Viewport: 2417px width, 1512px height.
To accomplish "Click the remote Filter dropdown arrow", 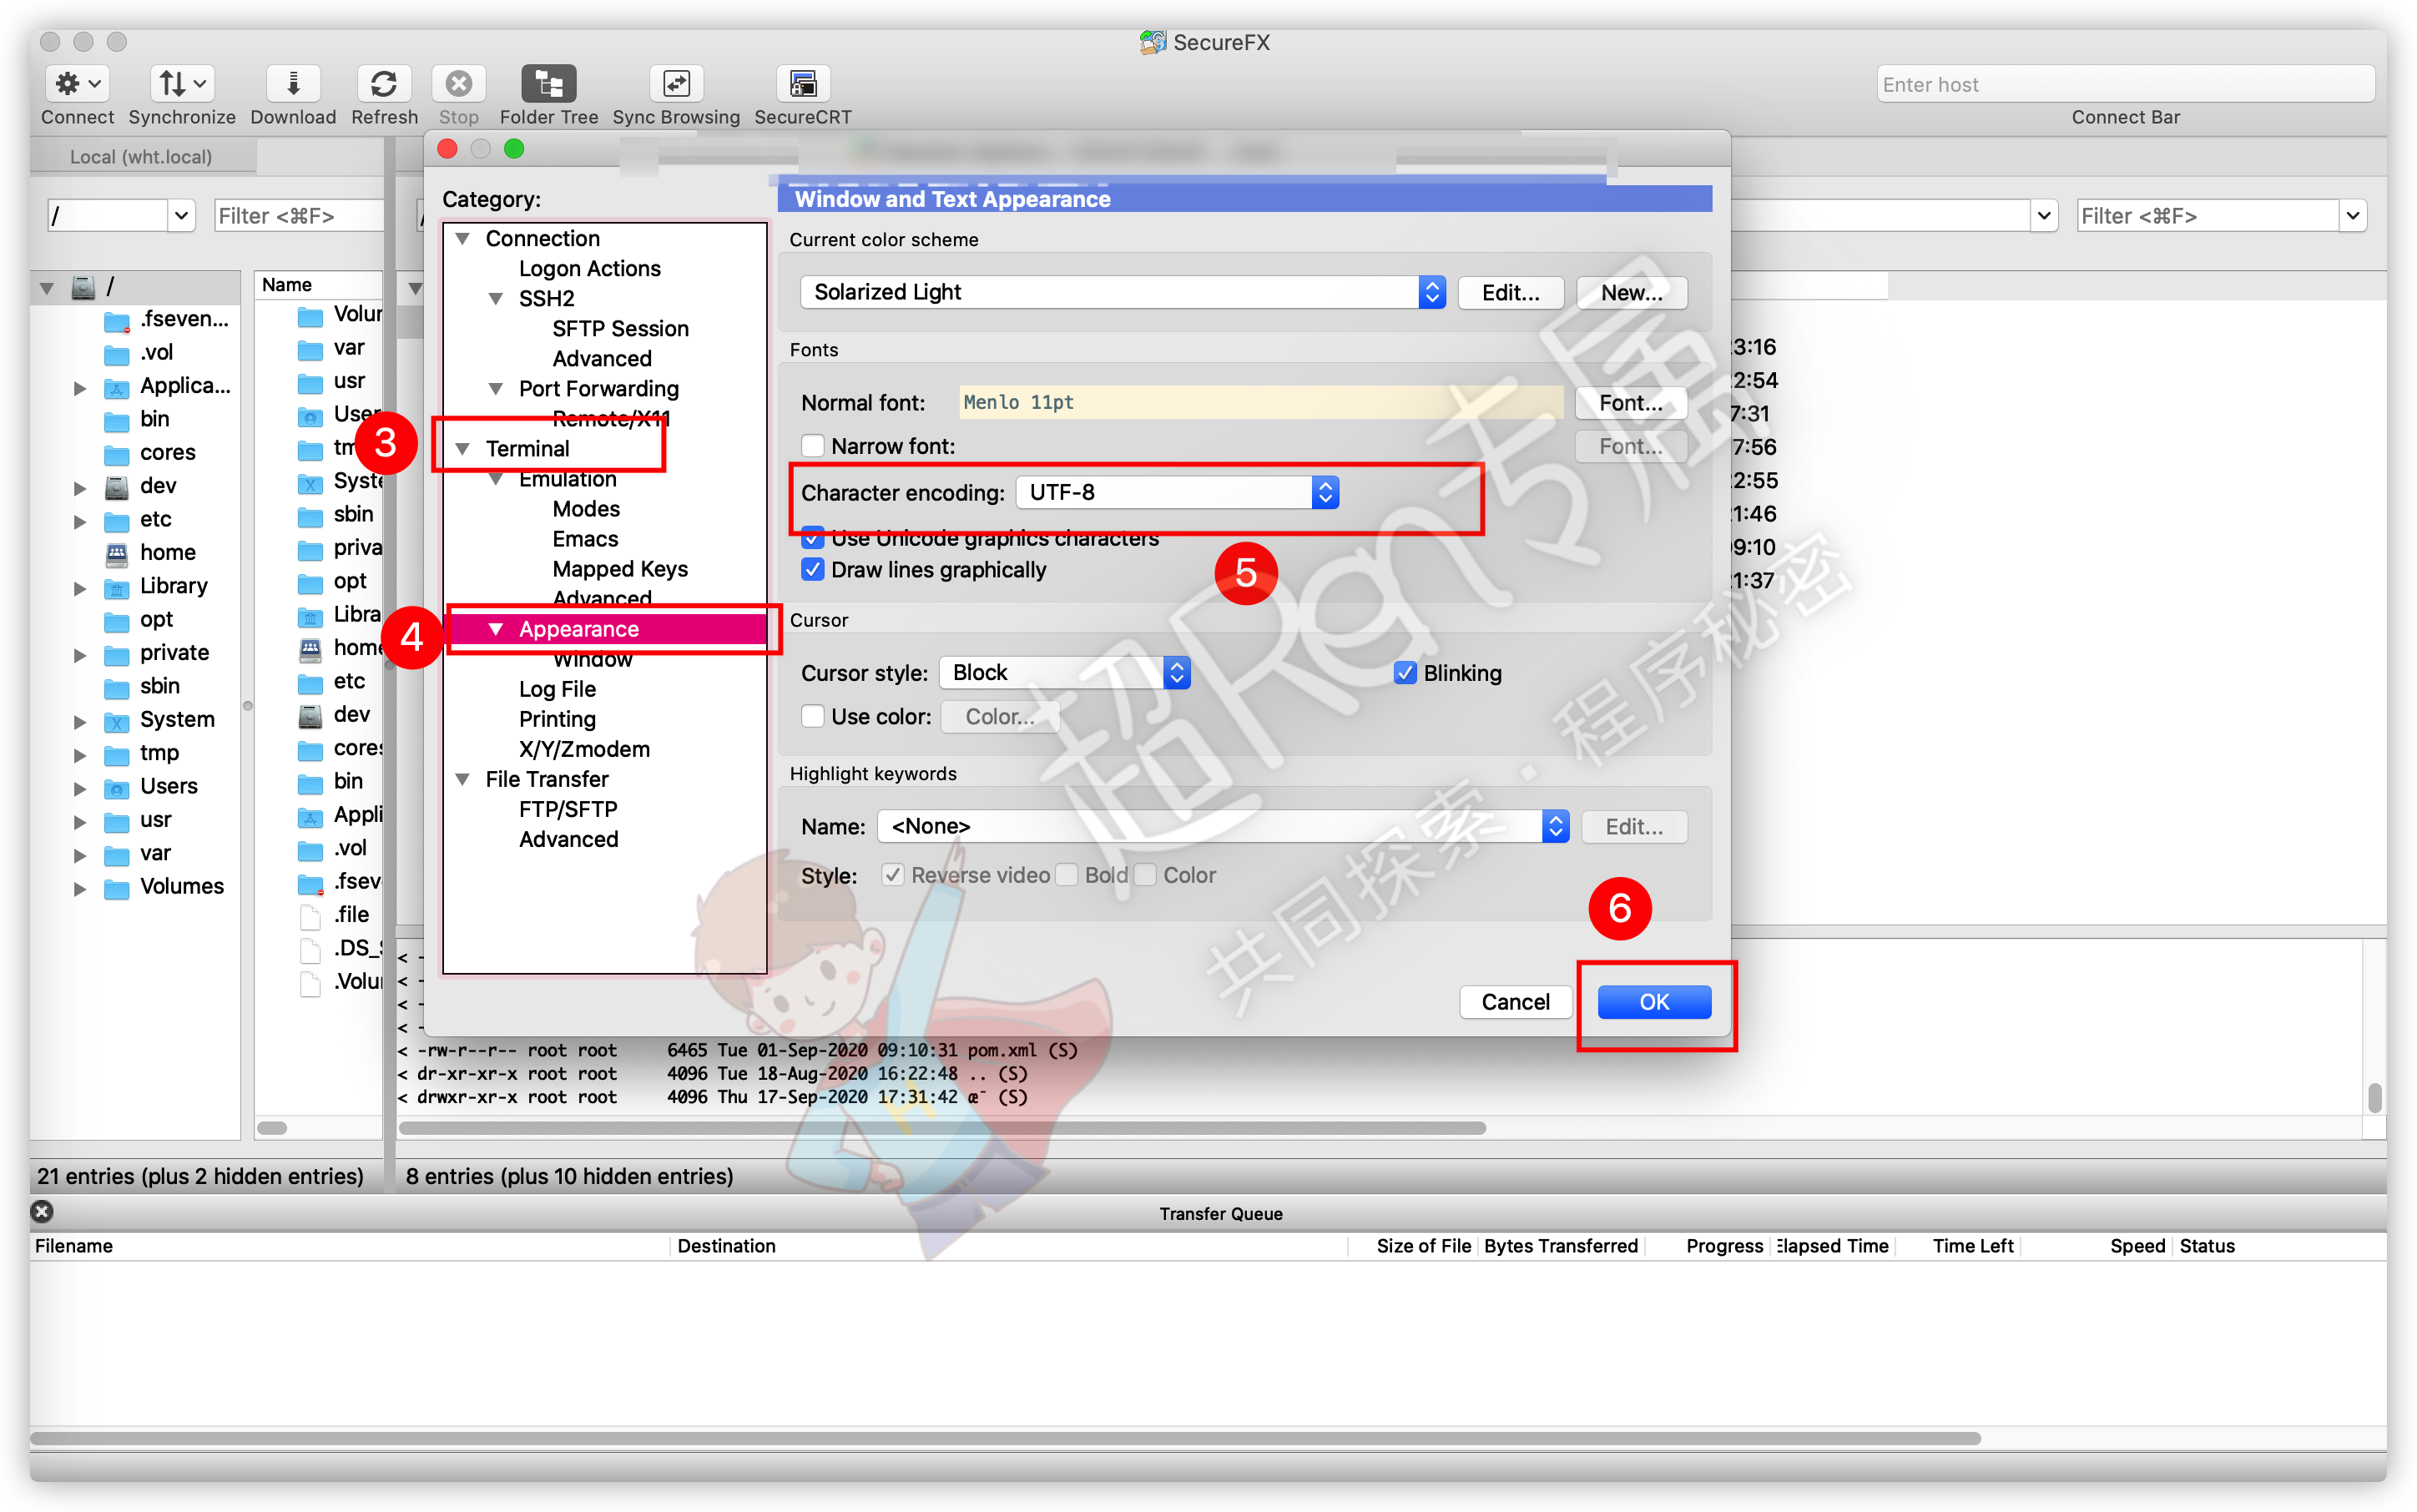I will coord(2353,215).
